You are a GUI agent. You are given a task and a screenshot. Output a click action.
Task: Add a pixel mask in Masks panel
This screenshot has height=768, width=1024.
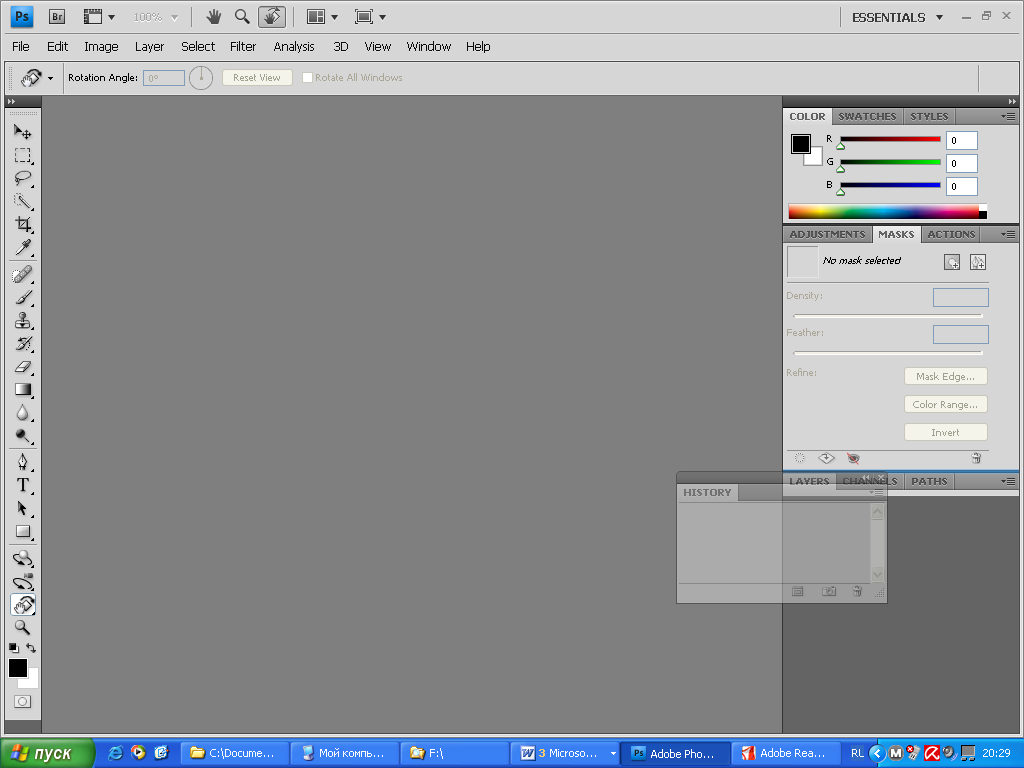pyautogui.click(x=952, y=262)
